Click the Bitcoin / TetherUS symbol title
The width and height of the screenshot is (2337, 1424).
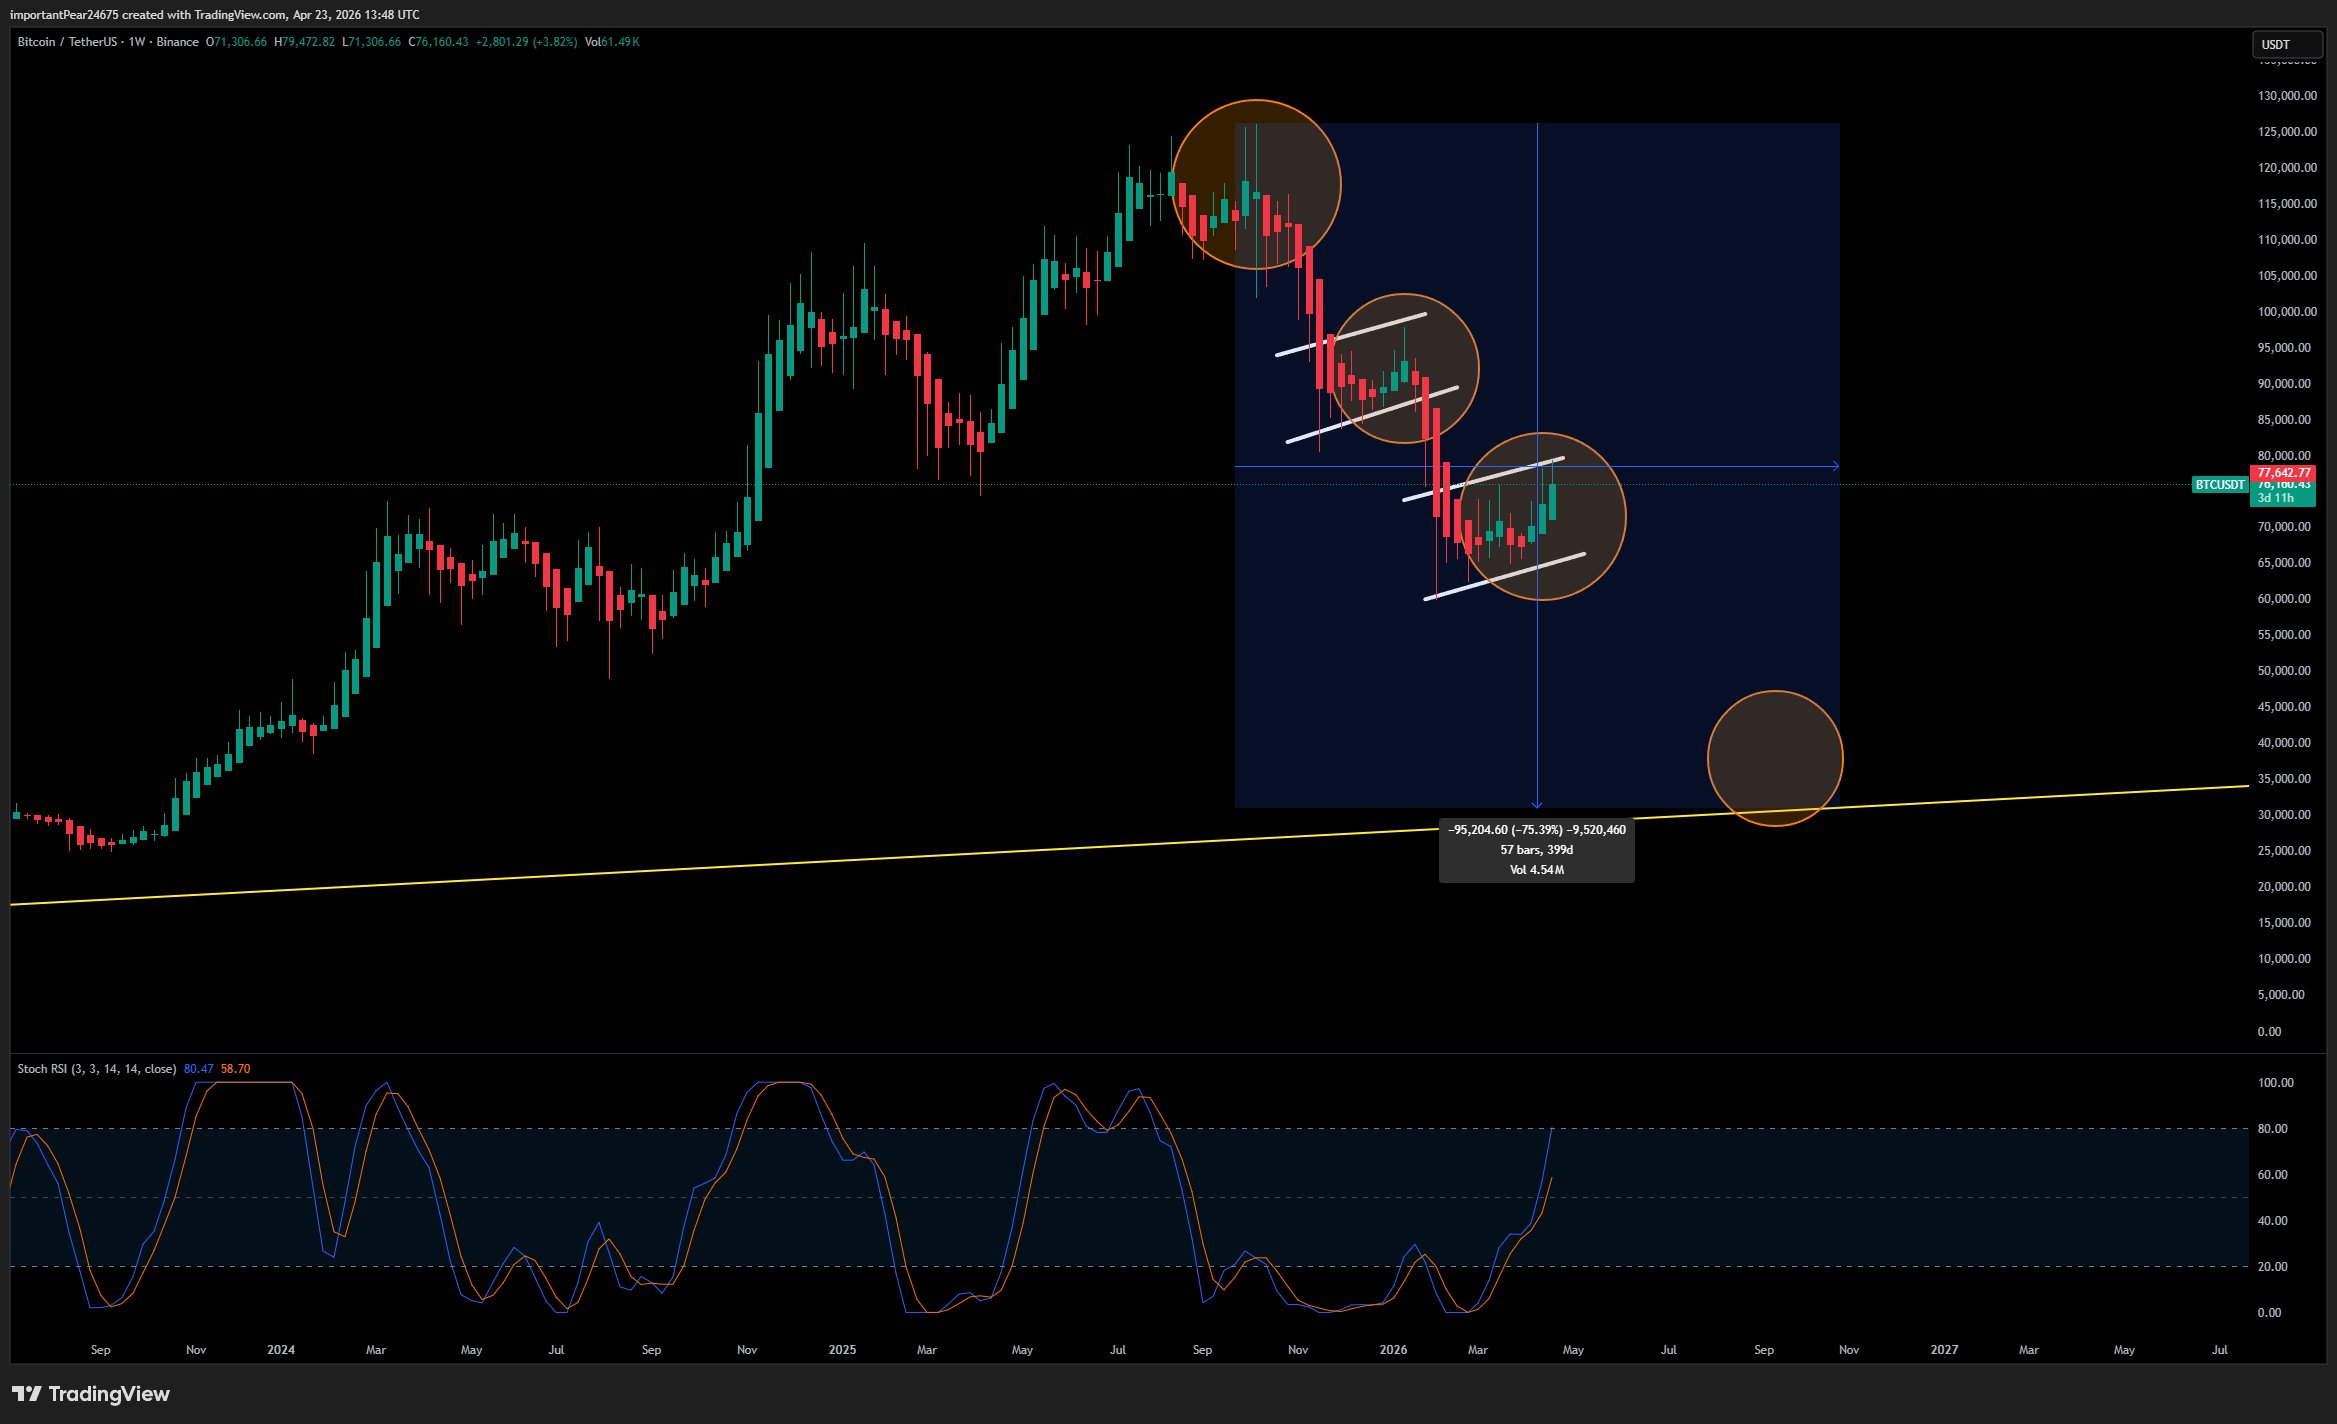(x=66, y=42)
